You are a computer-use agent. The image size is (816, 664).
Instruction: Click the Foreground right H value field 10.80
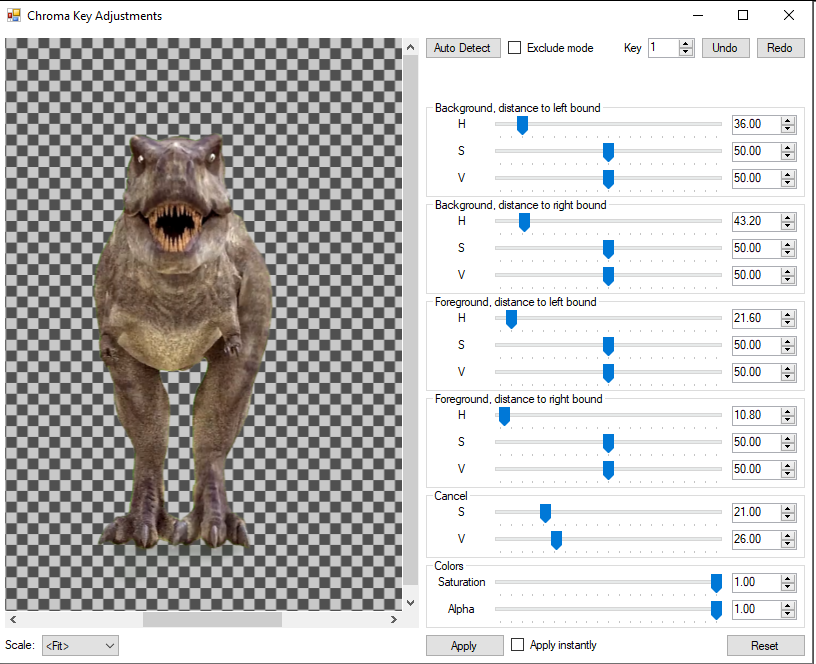coord(756,415)
